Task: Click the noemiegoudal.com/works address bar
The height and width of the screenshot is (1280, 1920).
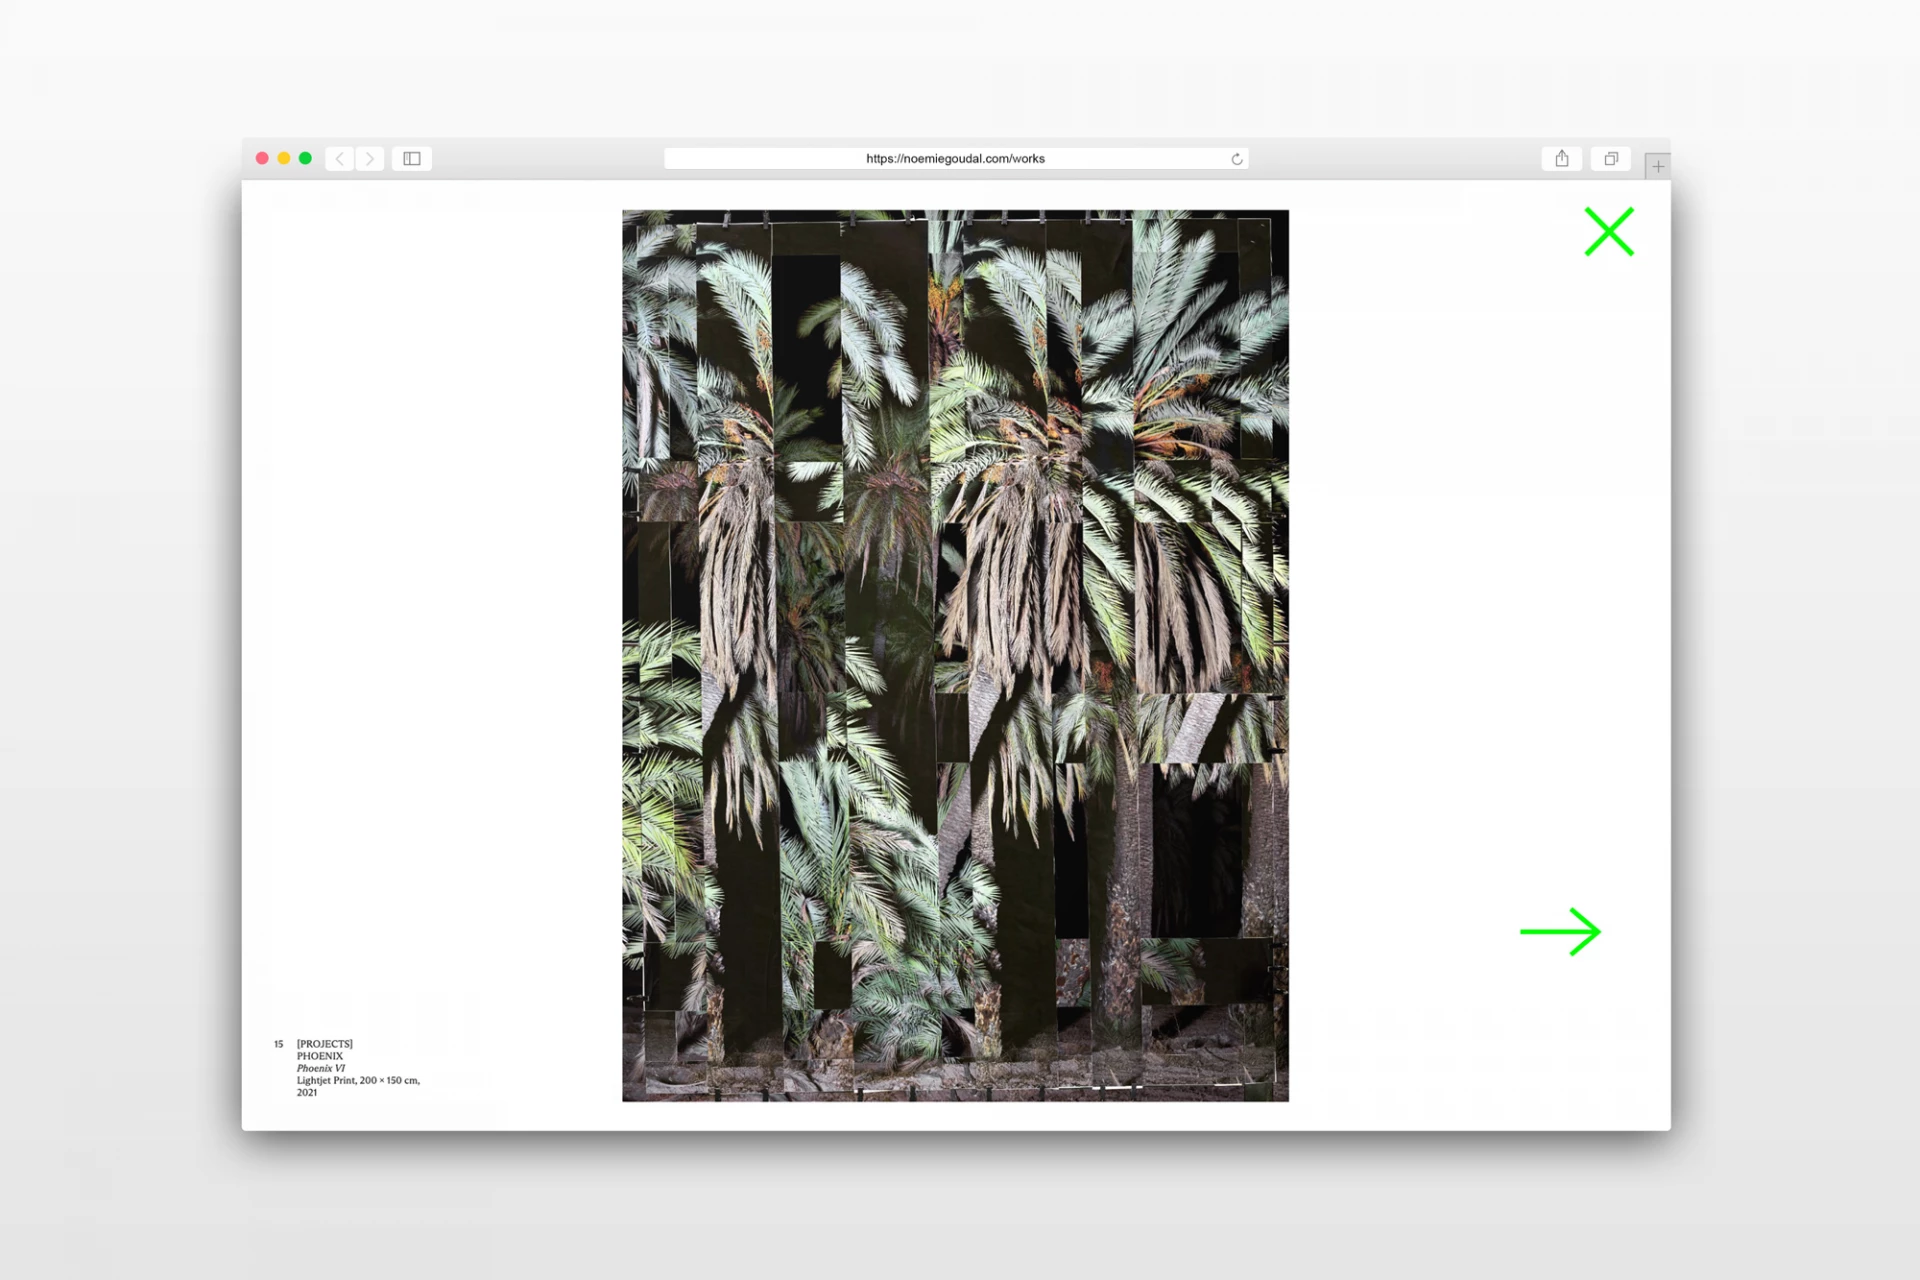Action: [955, 159]
